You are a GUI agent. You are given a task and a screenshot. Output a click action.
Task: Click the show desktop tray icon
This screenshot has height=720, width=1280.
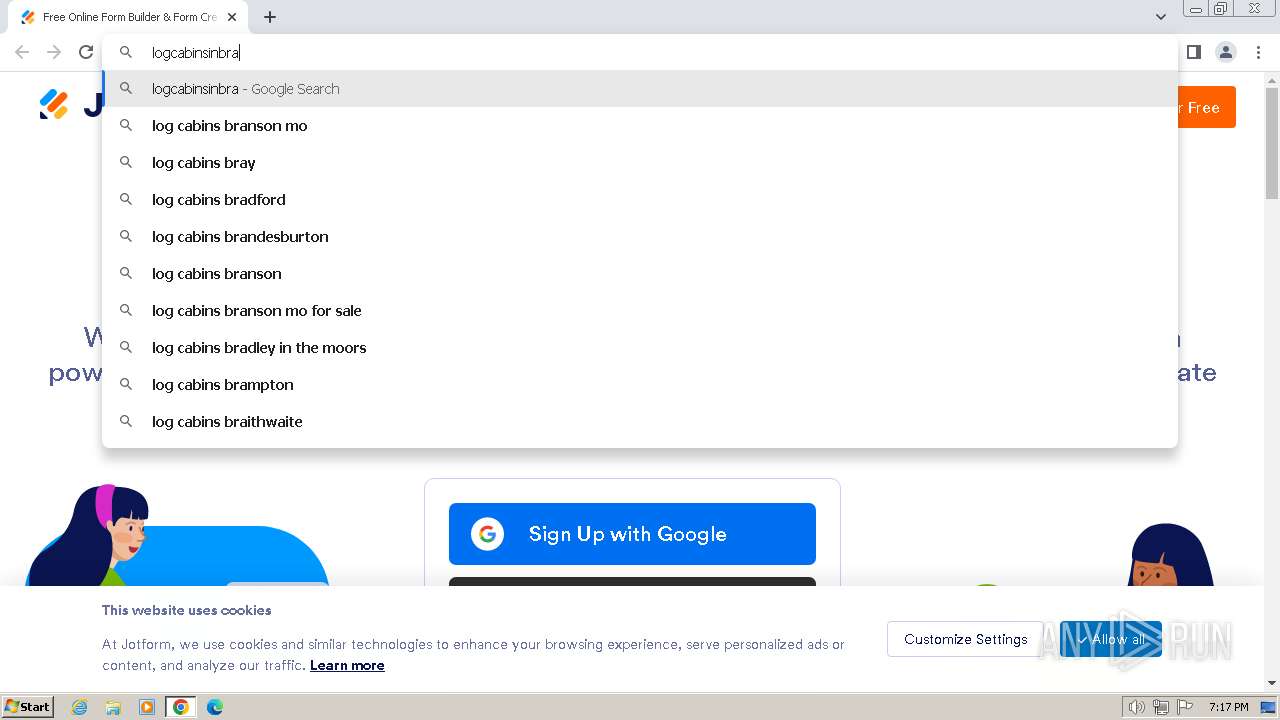tap(1269, 707)
